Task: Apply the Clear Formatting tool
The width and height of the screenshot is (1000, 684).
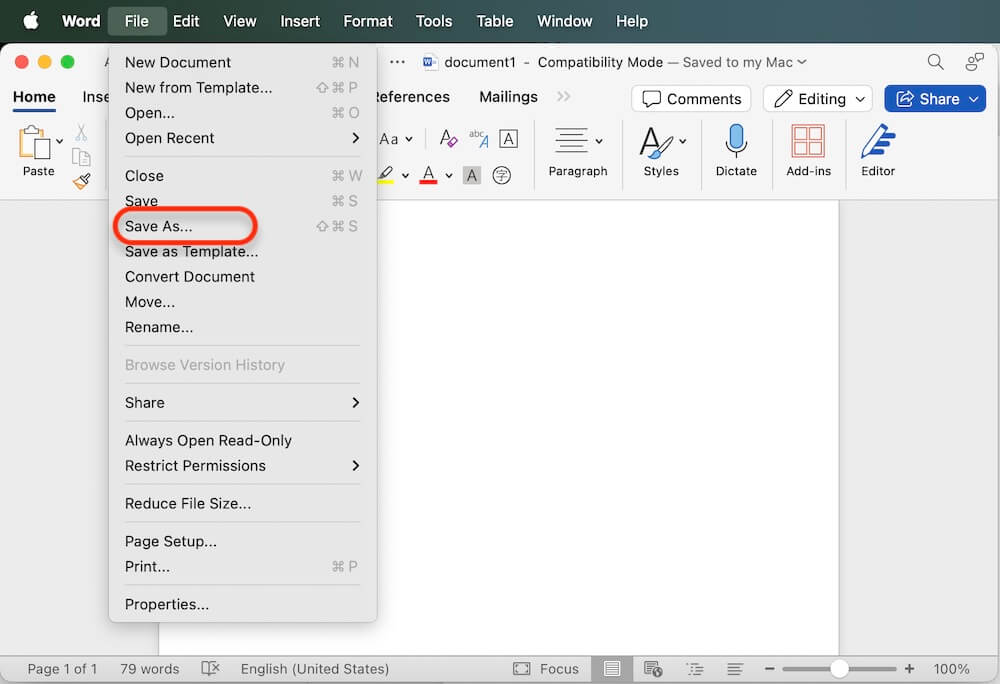Action: 447,138
